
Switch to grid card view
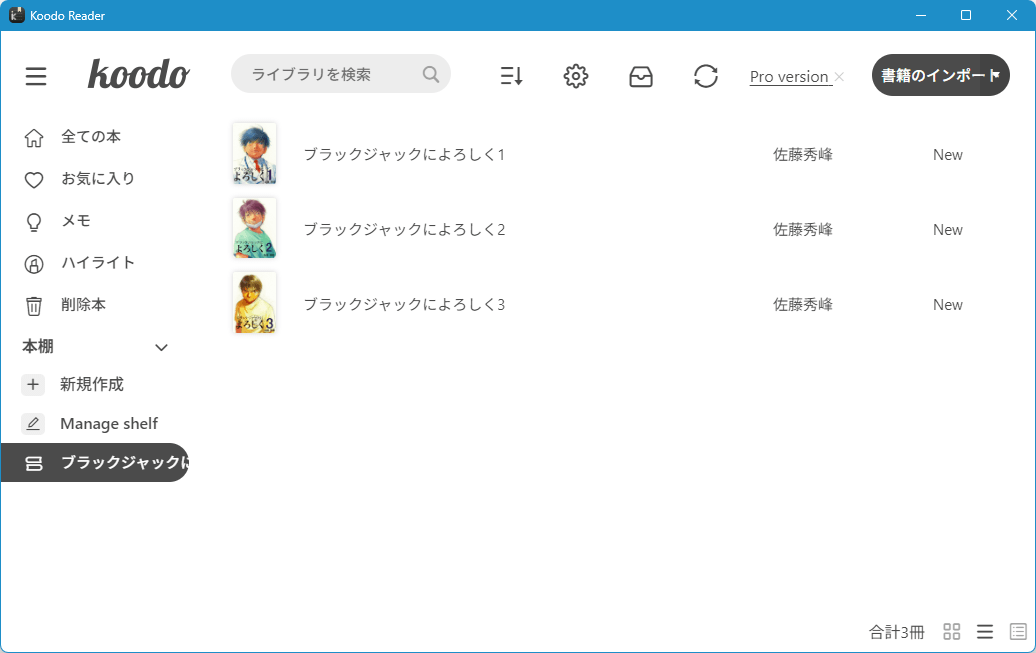(x=951, y=632)
